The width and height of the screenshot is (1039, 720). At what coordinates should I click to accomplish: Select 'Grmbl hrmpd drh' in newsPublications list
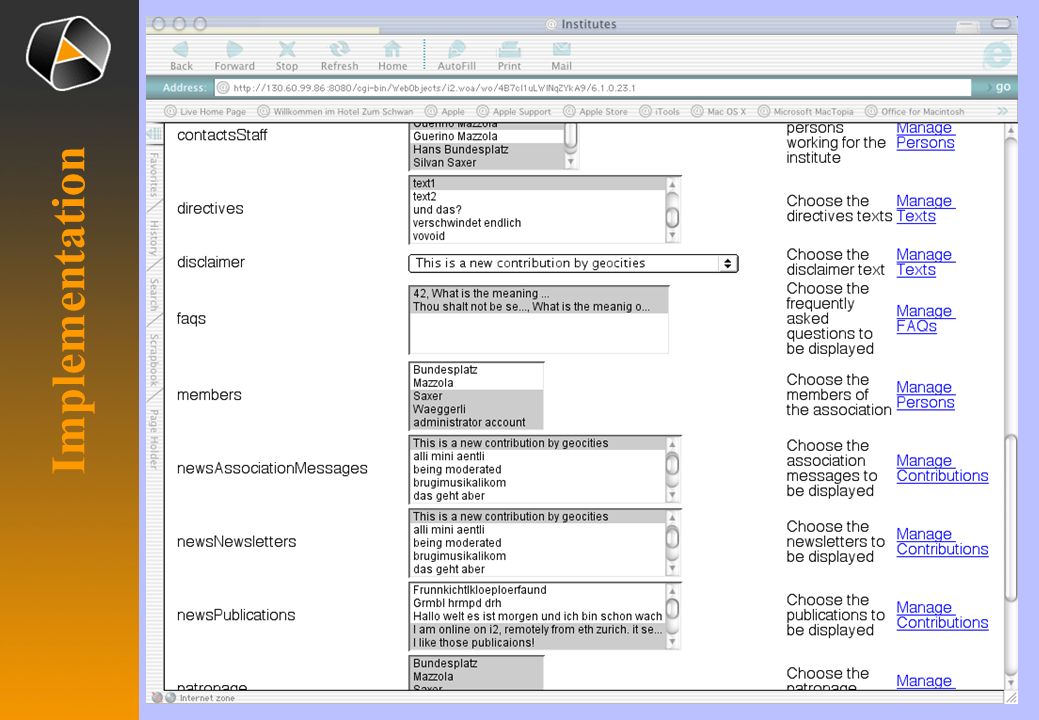[538, 603]
